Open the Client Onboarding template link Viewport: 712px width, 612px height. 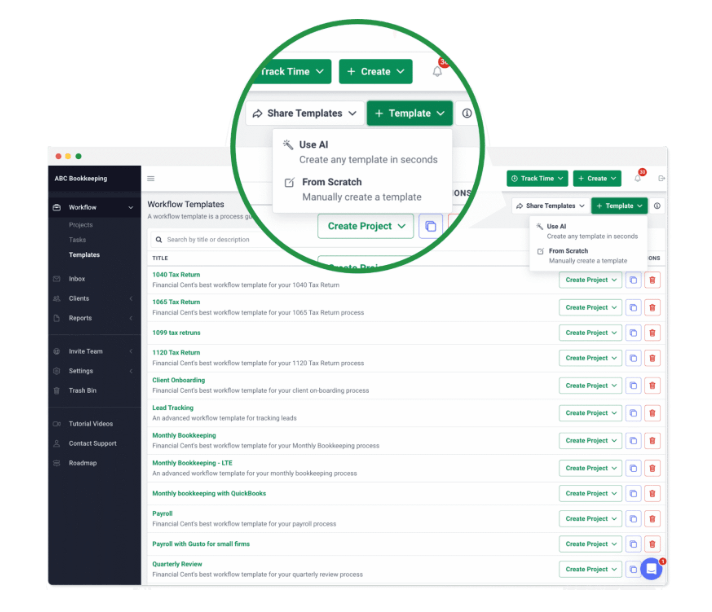pyautogui.click(x=178, y=380)
